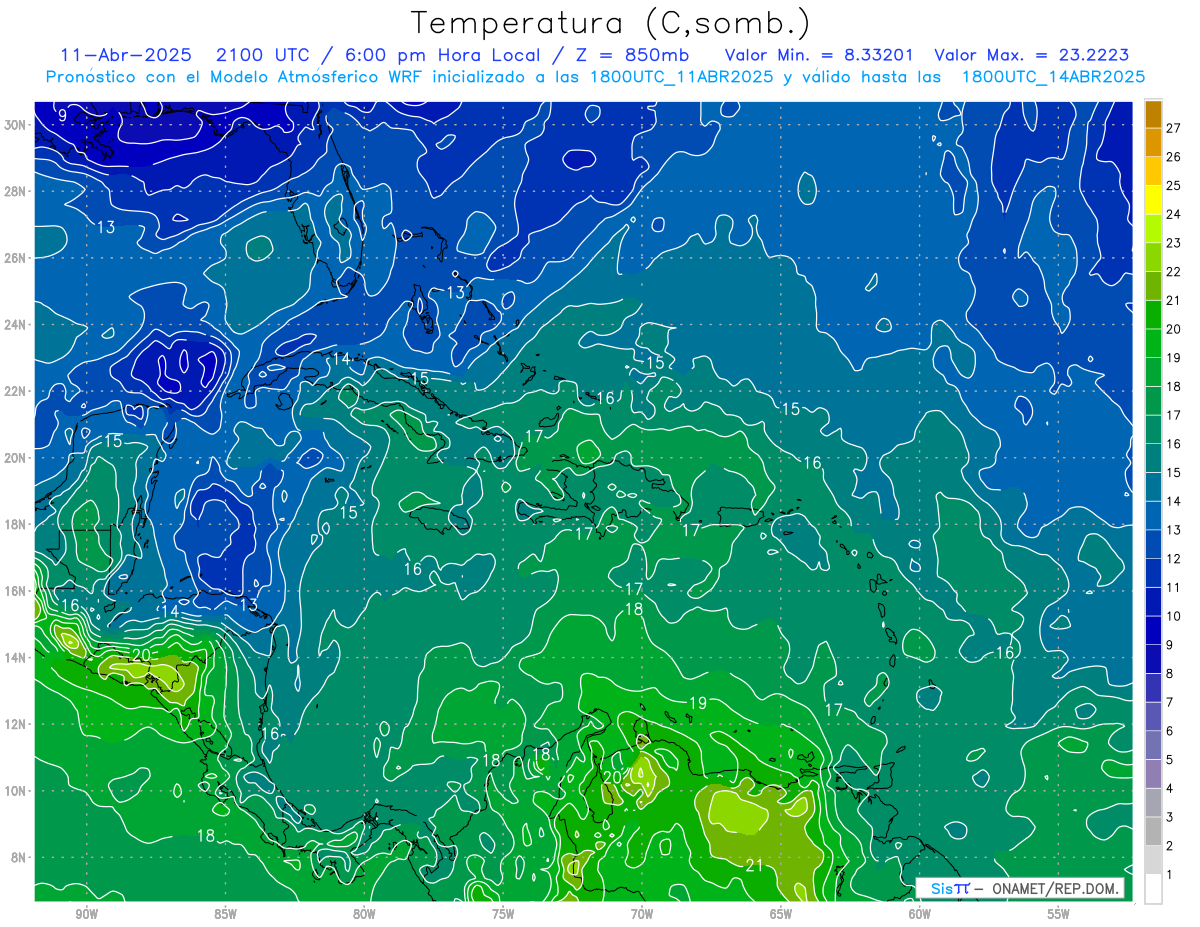Image resolution: width=1200 pixels, height=927 pixels.
Task: Pick the light green swatch between 22 and 23
Action: click(x=1153, y=256)
